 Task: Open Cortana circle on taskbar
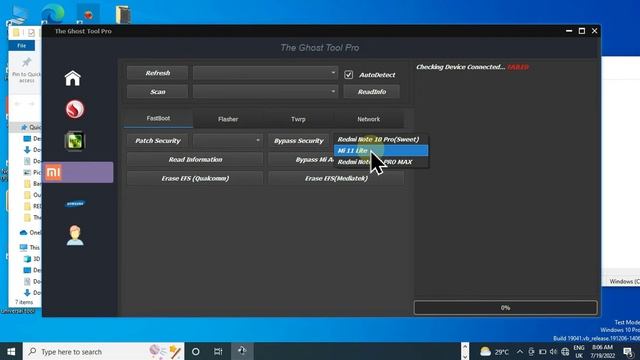[x=196, y=351]
